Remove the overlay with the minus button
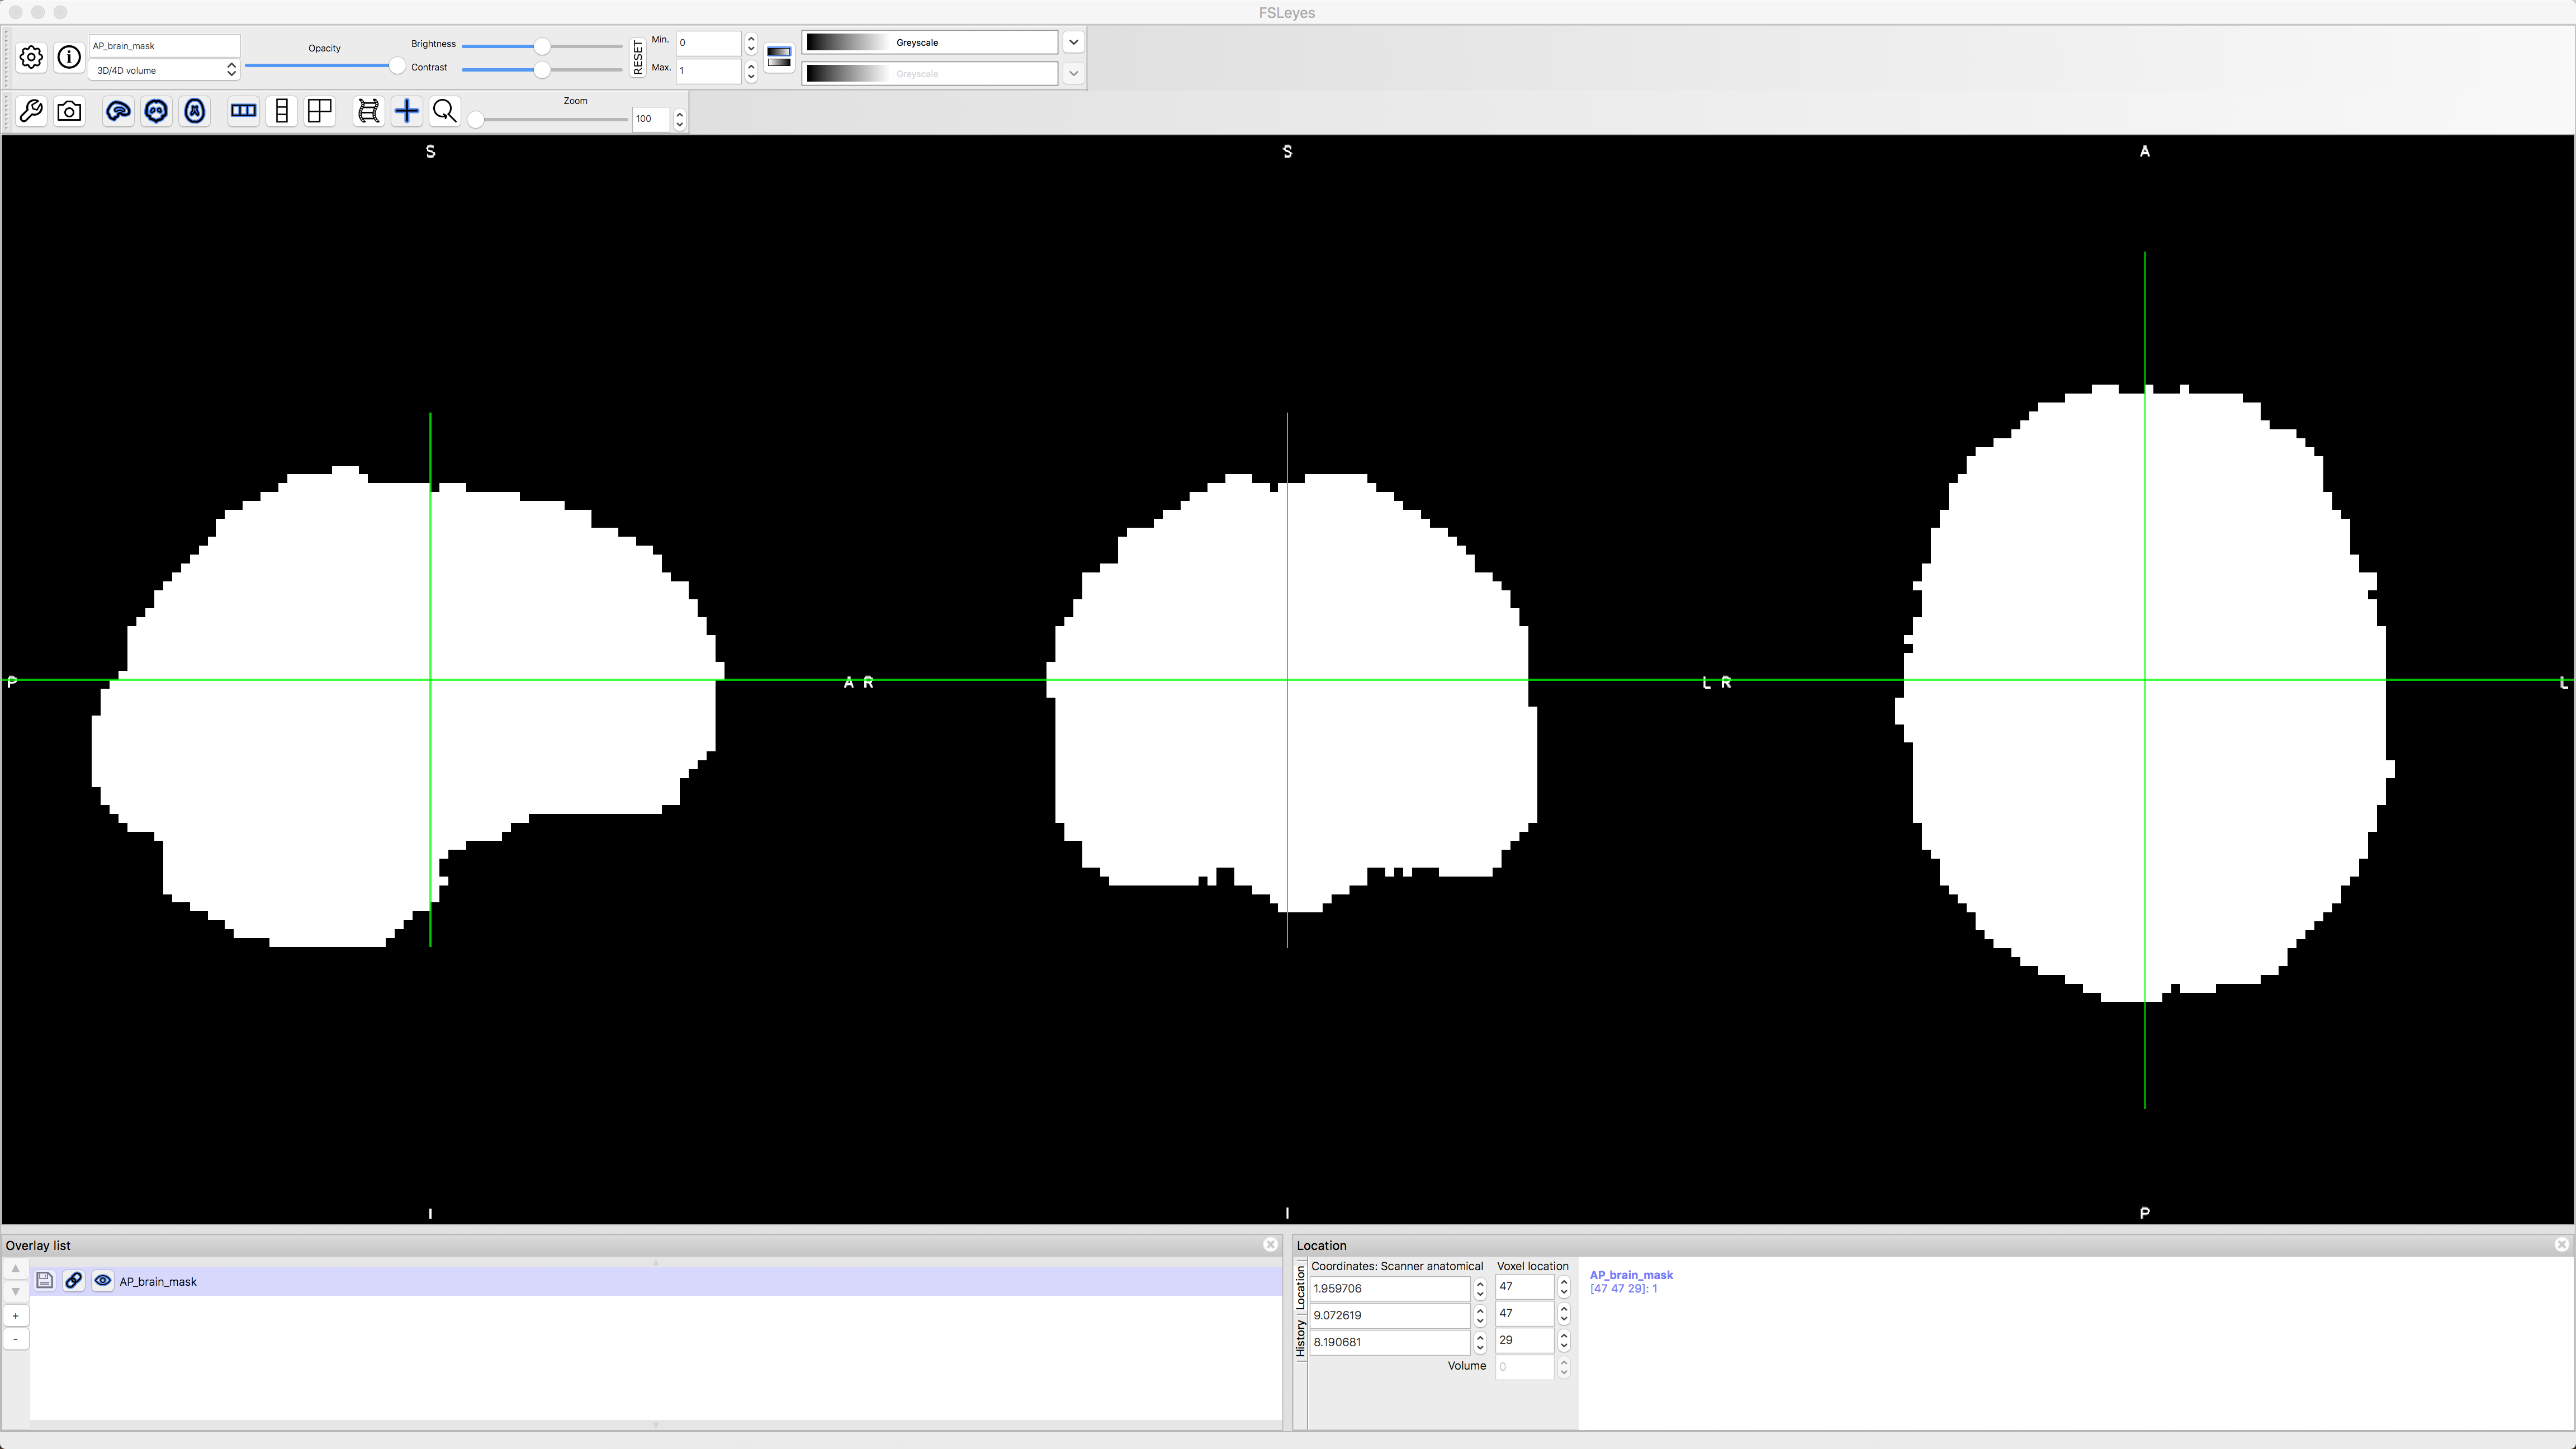The width and height of the screenshot is (2576, 1449). coord(15,1339)
